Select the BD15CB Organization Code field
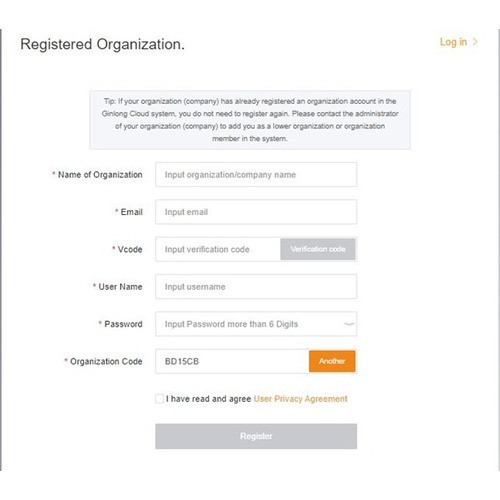The height and width of the screenshot is (500, 500). pos(232,361)
